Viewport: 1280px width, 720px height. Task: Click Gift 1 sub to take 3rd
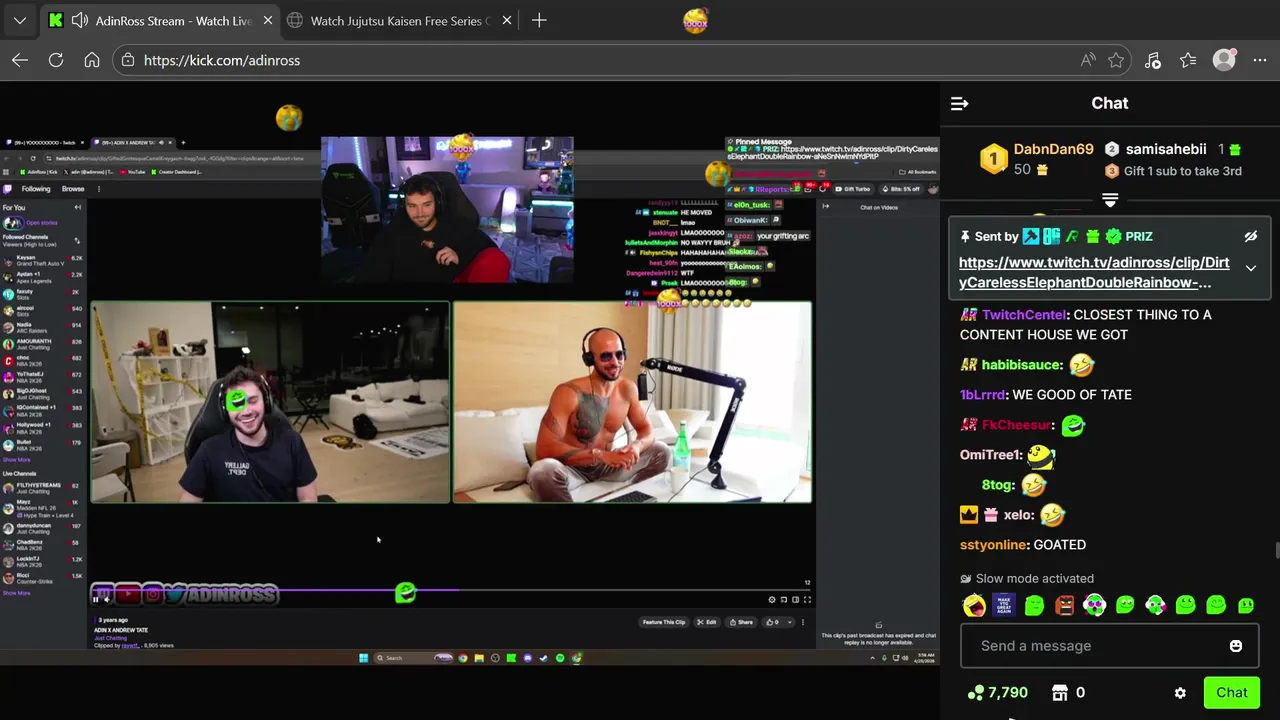click(x=1182, y=171)
